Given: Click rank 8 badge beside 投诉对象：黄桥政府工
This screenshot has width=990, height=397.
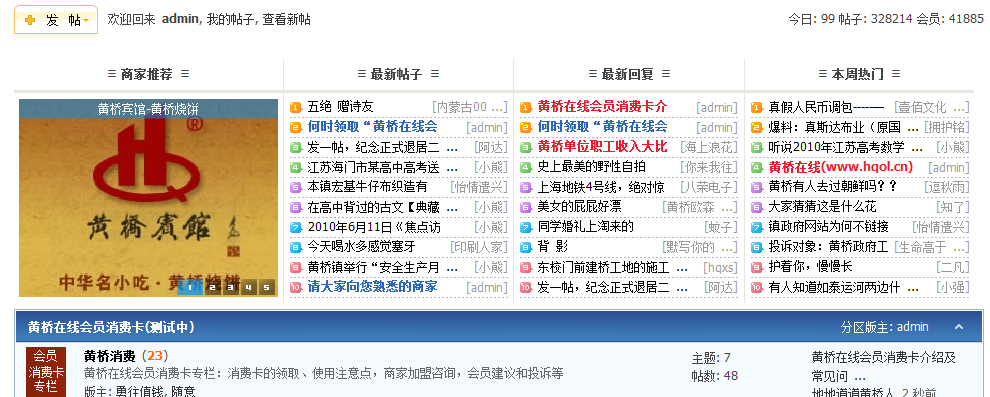Looking at the screenshot, I should click(x=757, y=247).
